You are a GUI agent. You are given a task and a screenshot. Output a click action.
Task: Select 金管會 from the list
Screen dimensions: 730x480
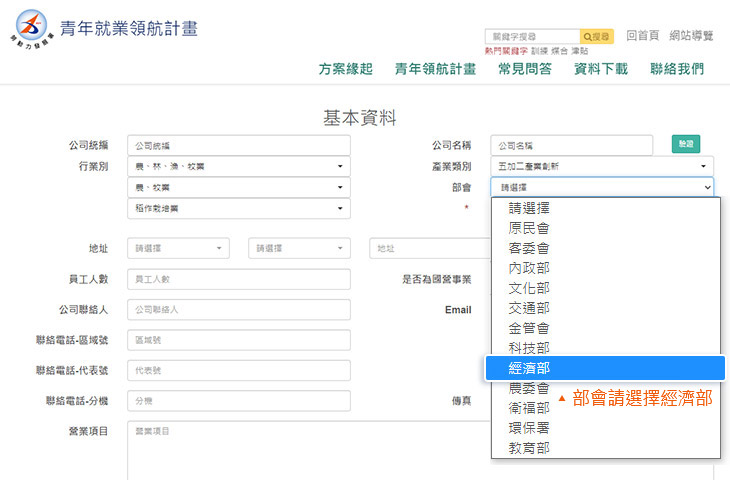[606, 328]
